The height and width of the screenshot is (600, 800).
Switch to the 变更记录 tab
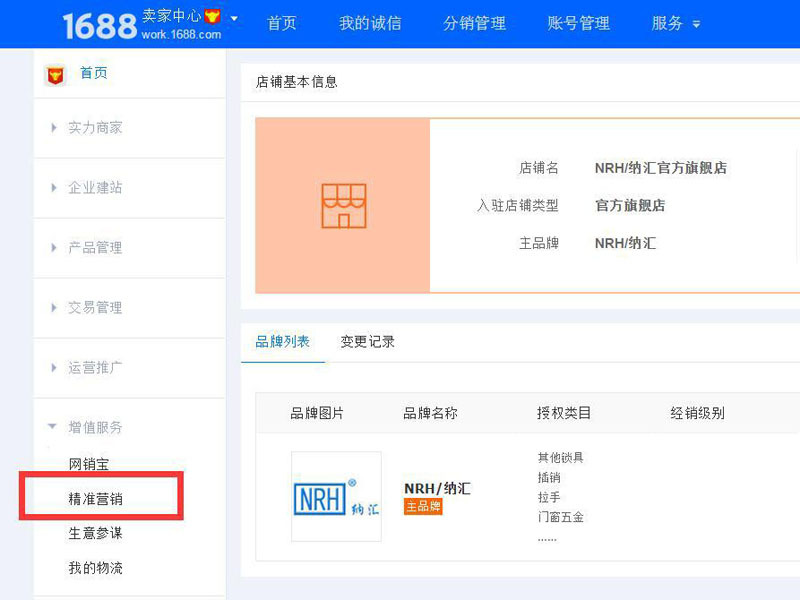(367, 342)
